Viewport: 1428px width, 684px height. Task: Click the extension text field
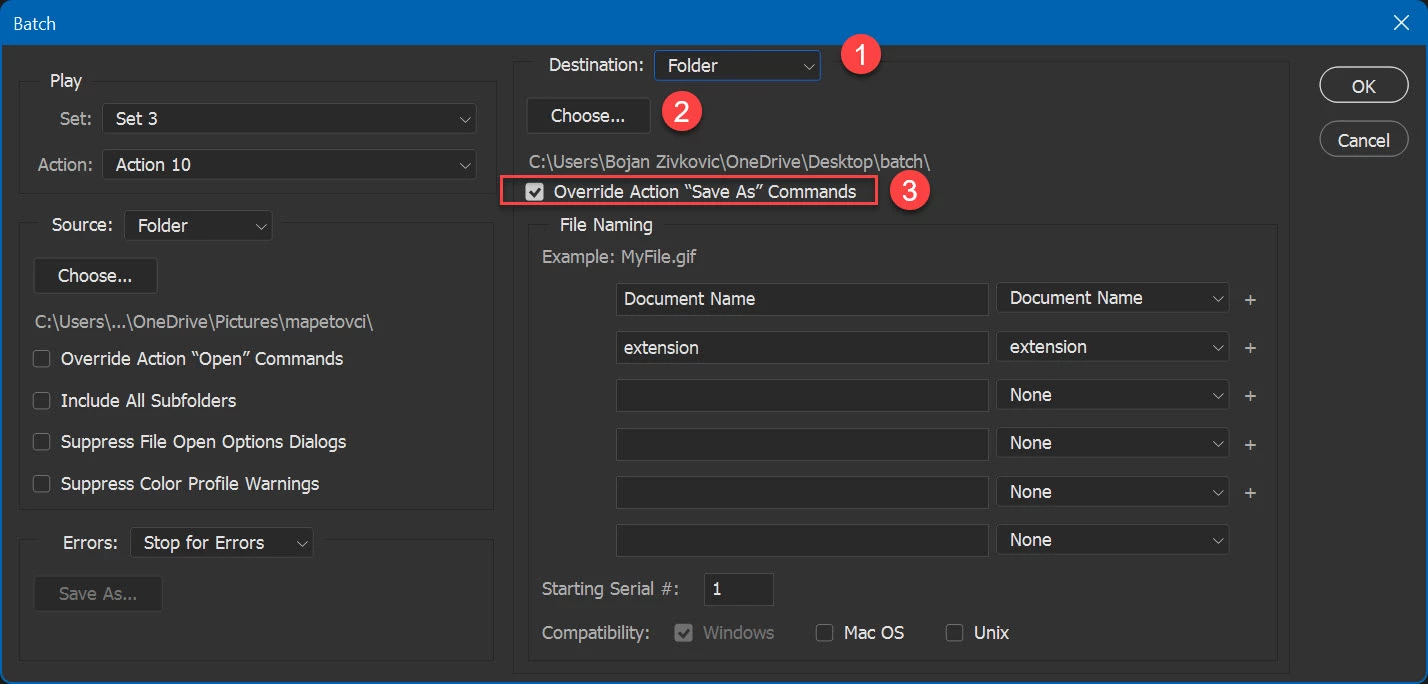tap(802, 347)
